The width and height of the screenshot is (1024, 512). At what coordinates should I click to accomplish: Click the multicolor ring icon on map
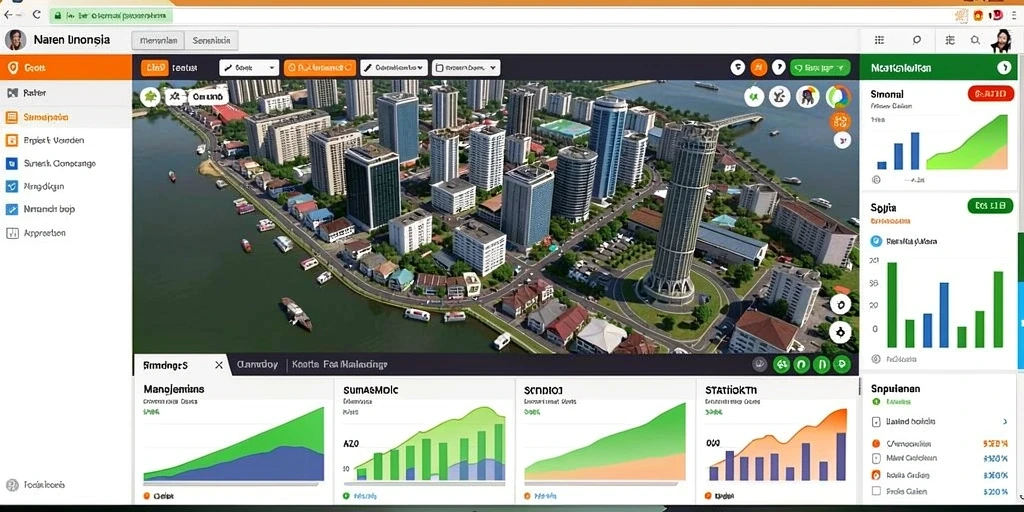pos(839,97)
